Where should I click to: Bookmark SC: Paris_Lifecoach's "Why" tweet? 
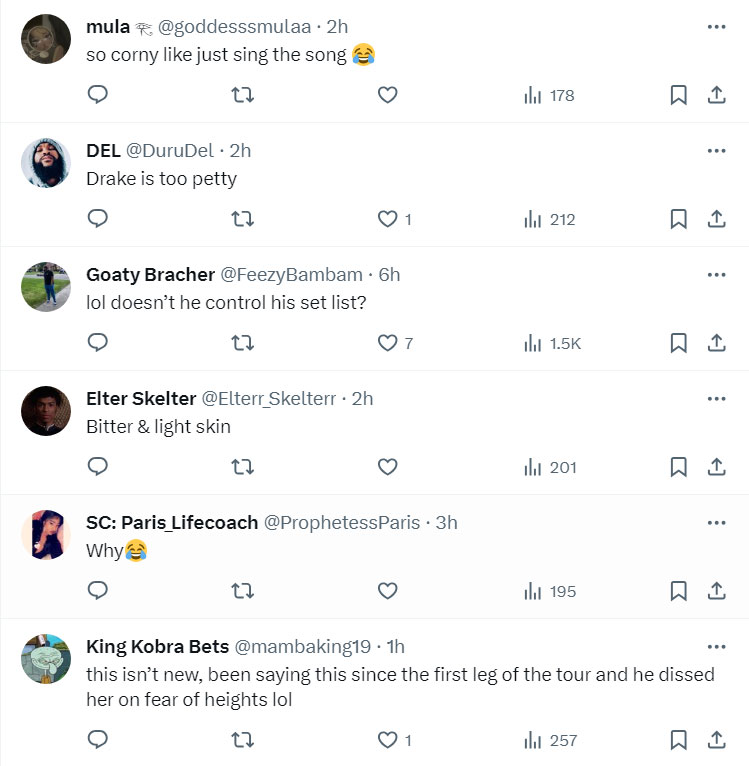tap(678, 591)
